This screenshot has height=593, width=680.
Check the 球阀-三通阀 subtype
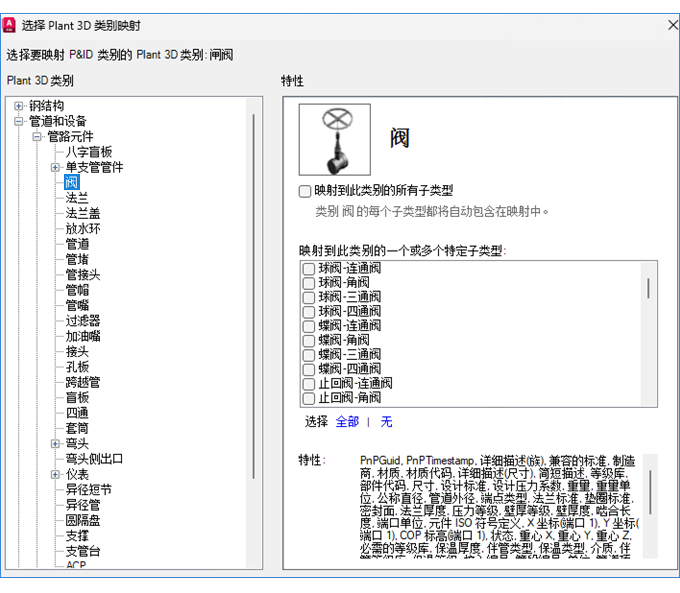(308, 297)
